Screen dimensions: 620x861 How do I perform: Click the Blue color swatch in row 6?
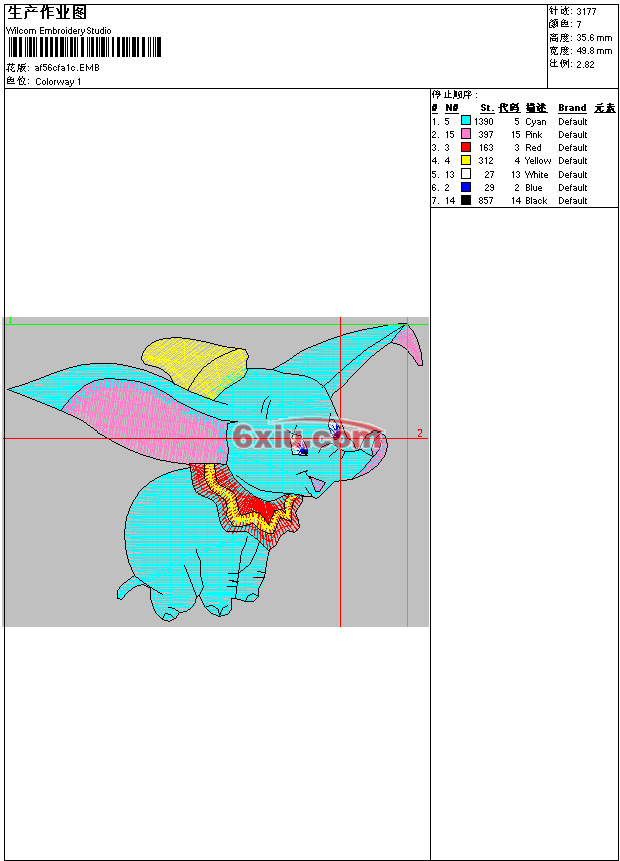click(x=466, y=187)
